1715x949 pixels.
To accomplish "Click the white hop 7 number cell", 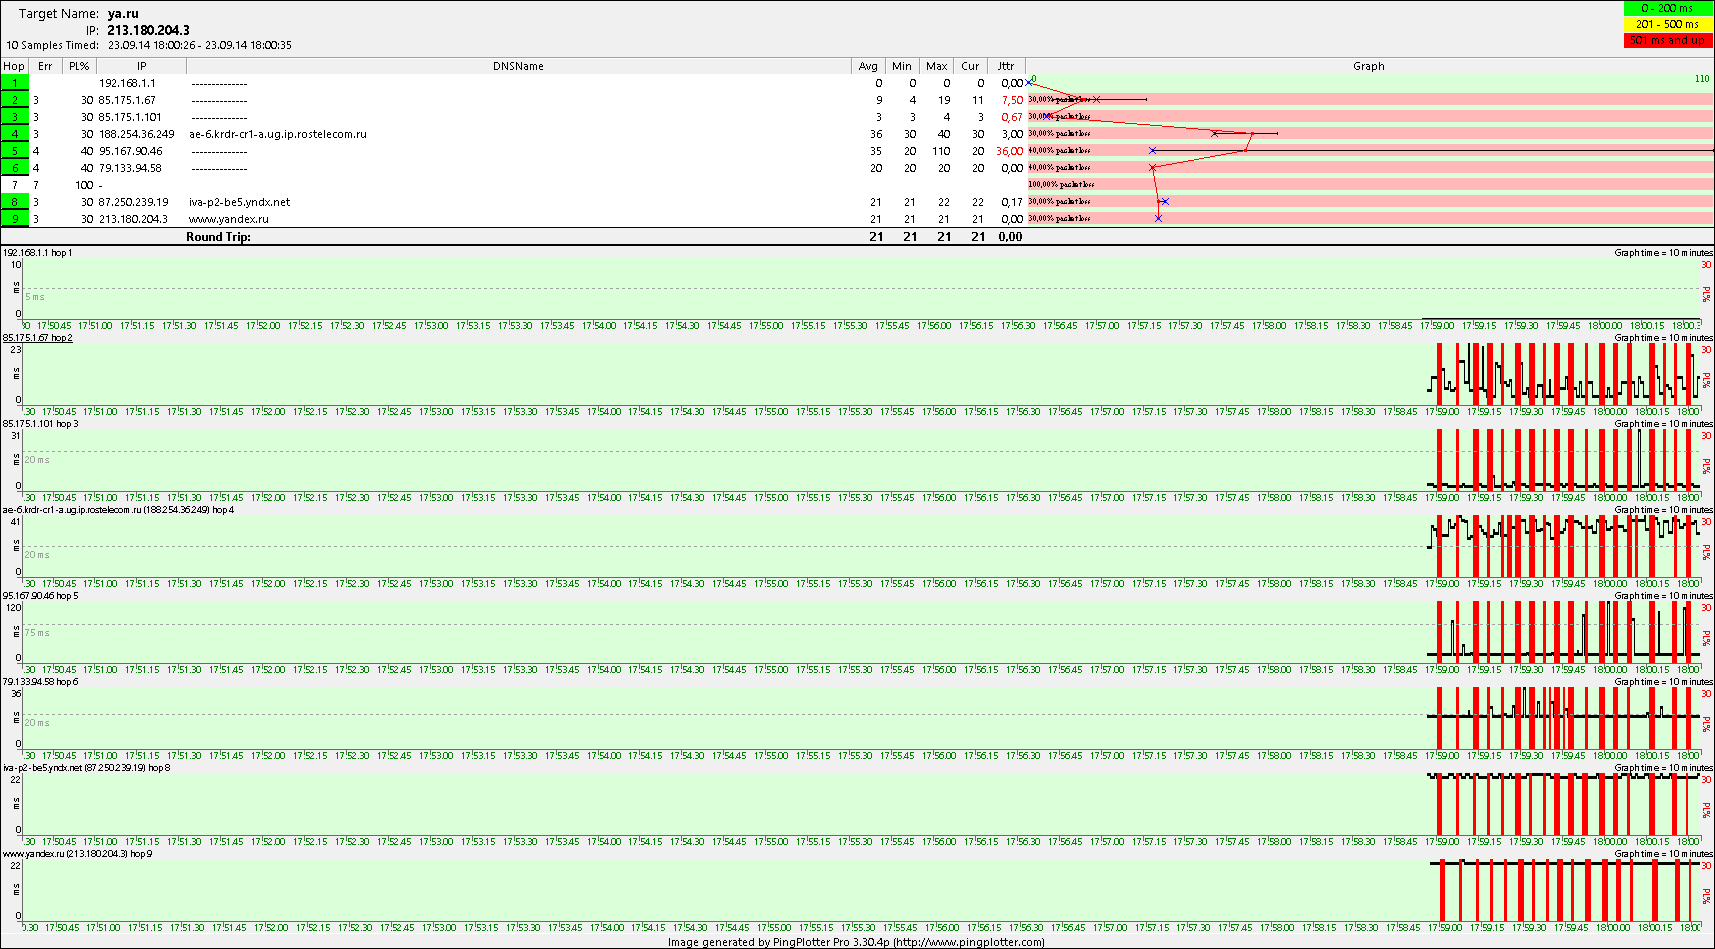I will [15, 185].
